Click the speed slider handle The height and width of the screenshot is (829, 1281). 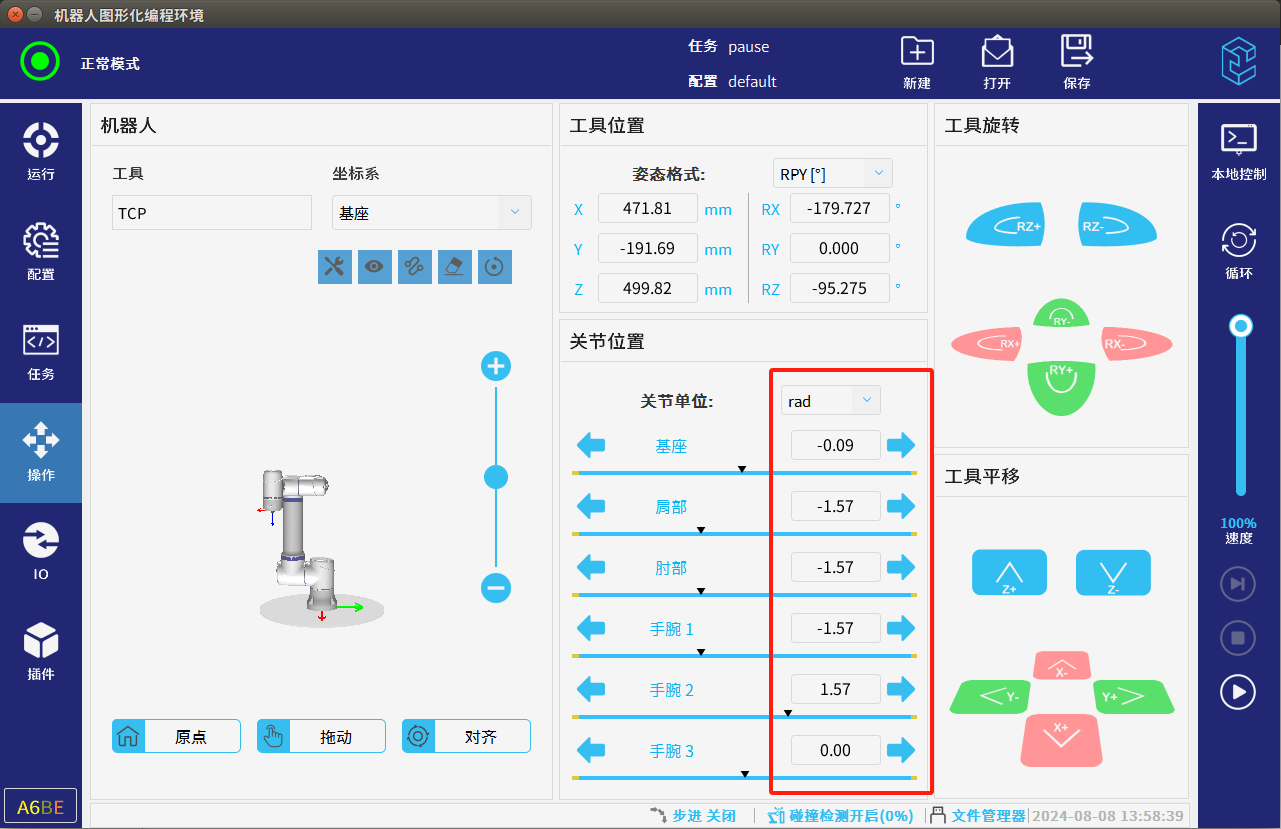tap(1241, 326)
